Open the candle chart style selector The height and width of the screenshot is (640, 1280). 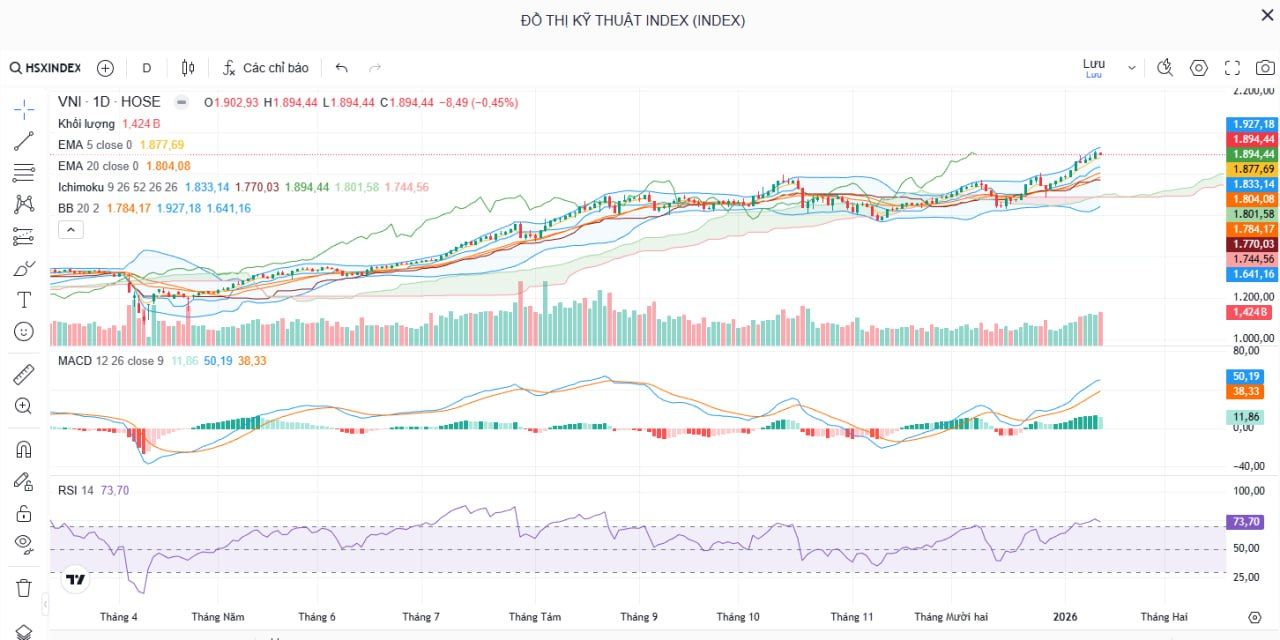pyautogui.click(x=187, y=67)
